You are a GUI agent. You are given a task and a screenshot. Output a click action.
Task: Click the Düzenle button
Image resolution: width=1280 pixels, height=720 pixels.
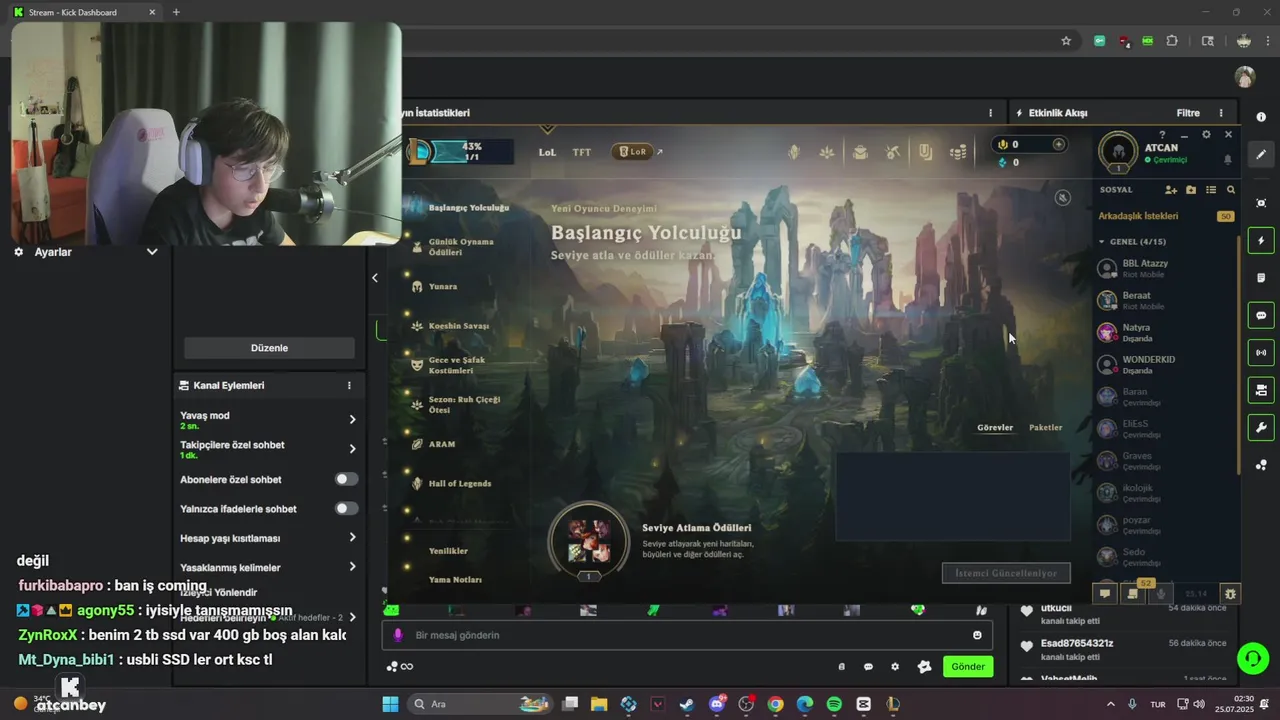269,348
